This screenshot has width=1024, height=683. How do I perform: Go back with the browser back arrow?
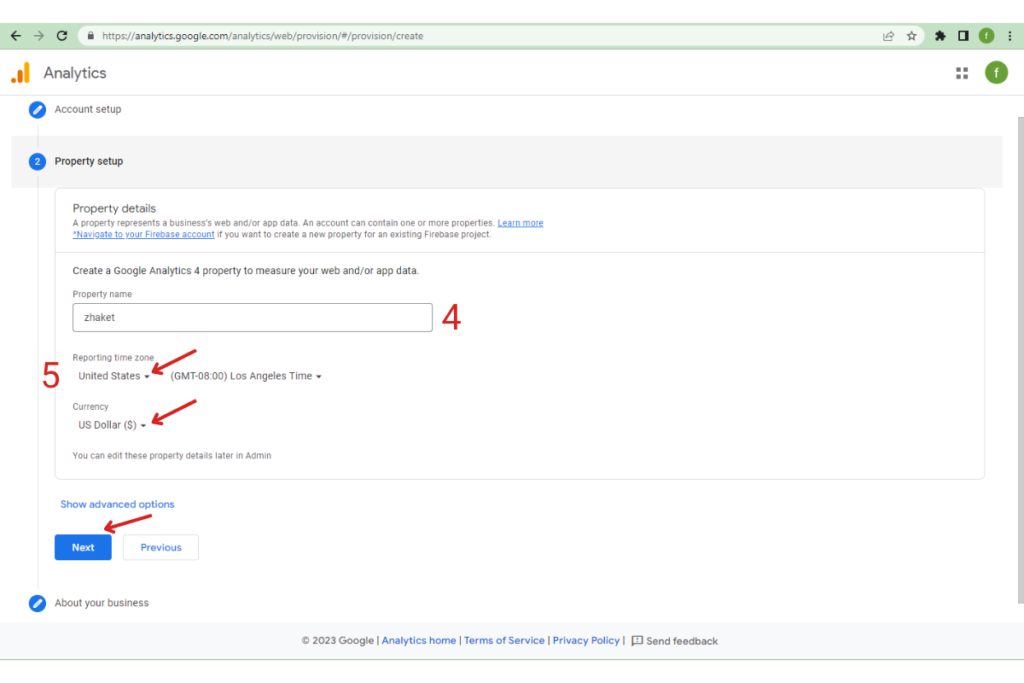coord(16,36)
